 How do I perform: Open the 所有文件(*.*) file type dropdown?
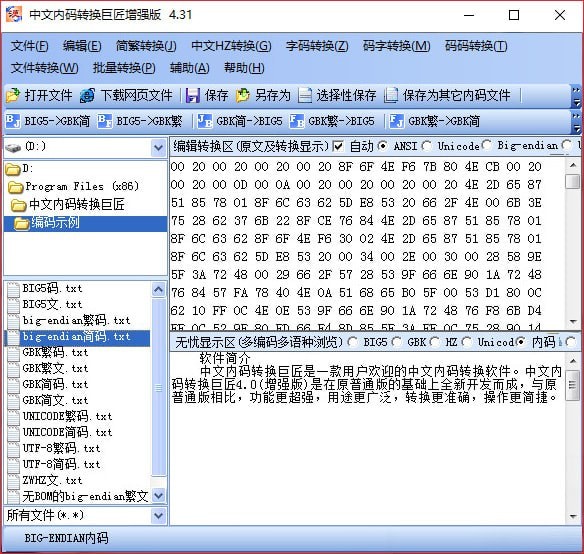(x=159, y=516)
